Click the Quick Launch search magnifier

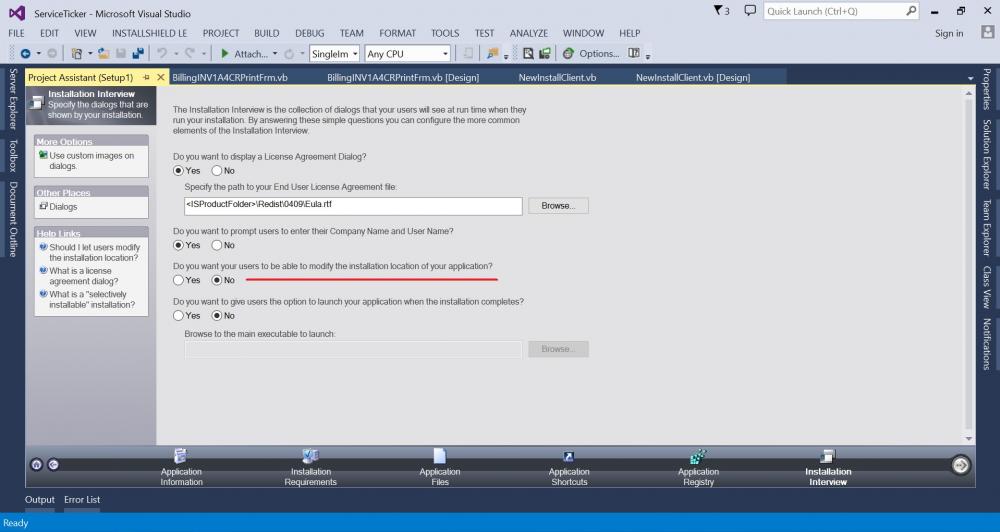(x=911, y=11)
